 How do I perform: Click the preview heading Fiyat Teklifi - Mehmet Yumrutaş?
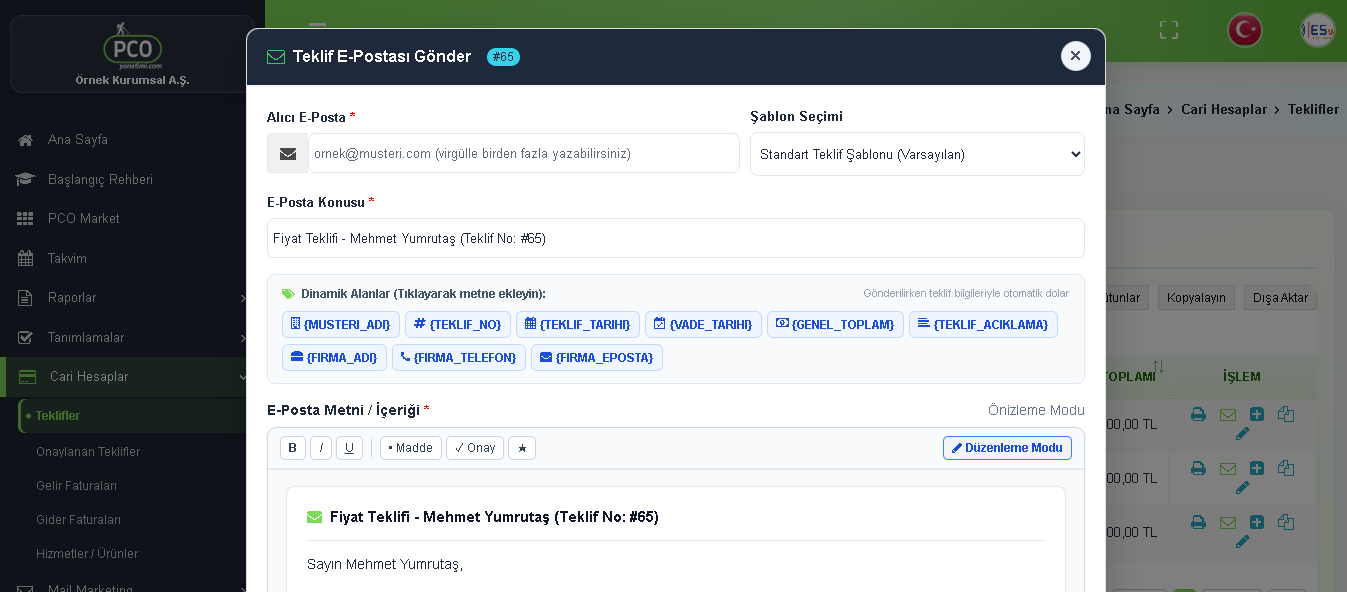click(494, 517)
